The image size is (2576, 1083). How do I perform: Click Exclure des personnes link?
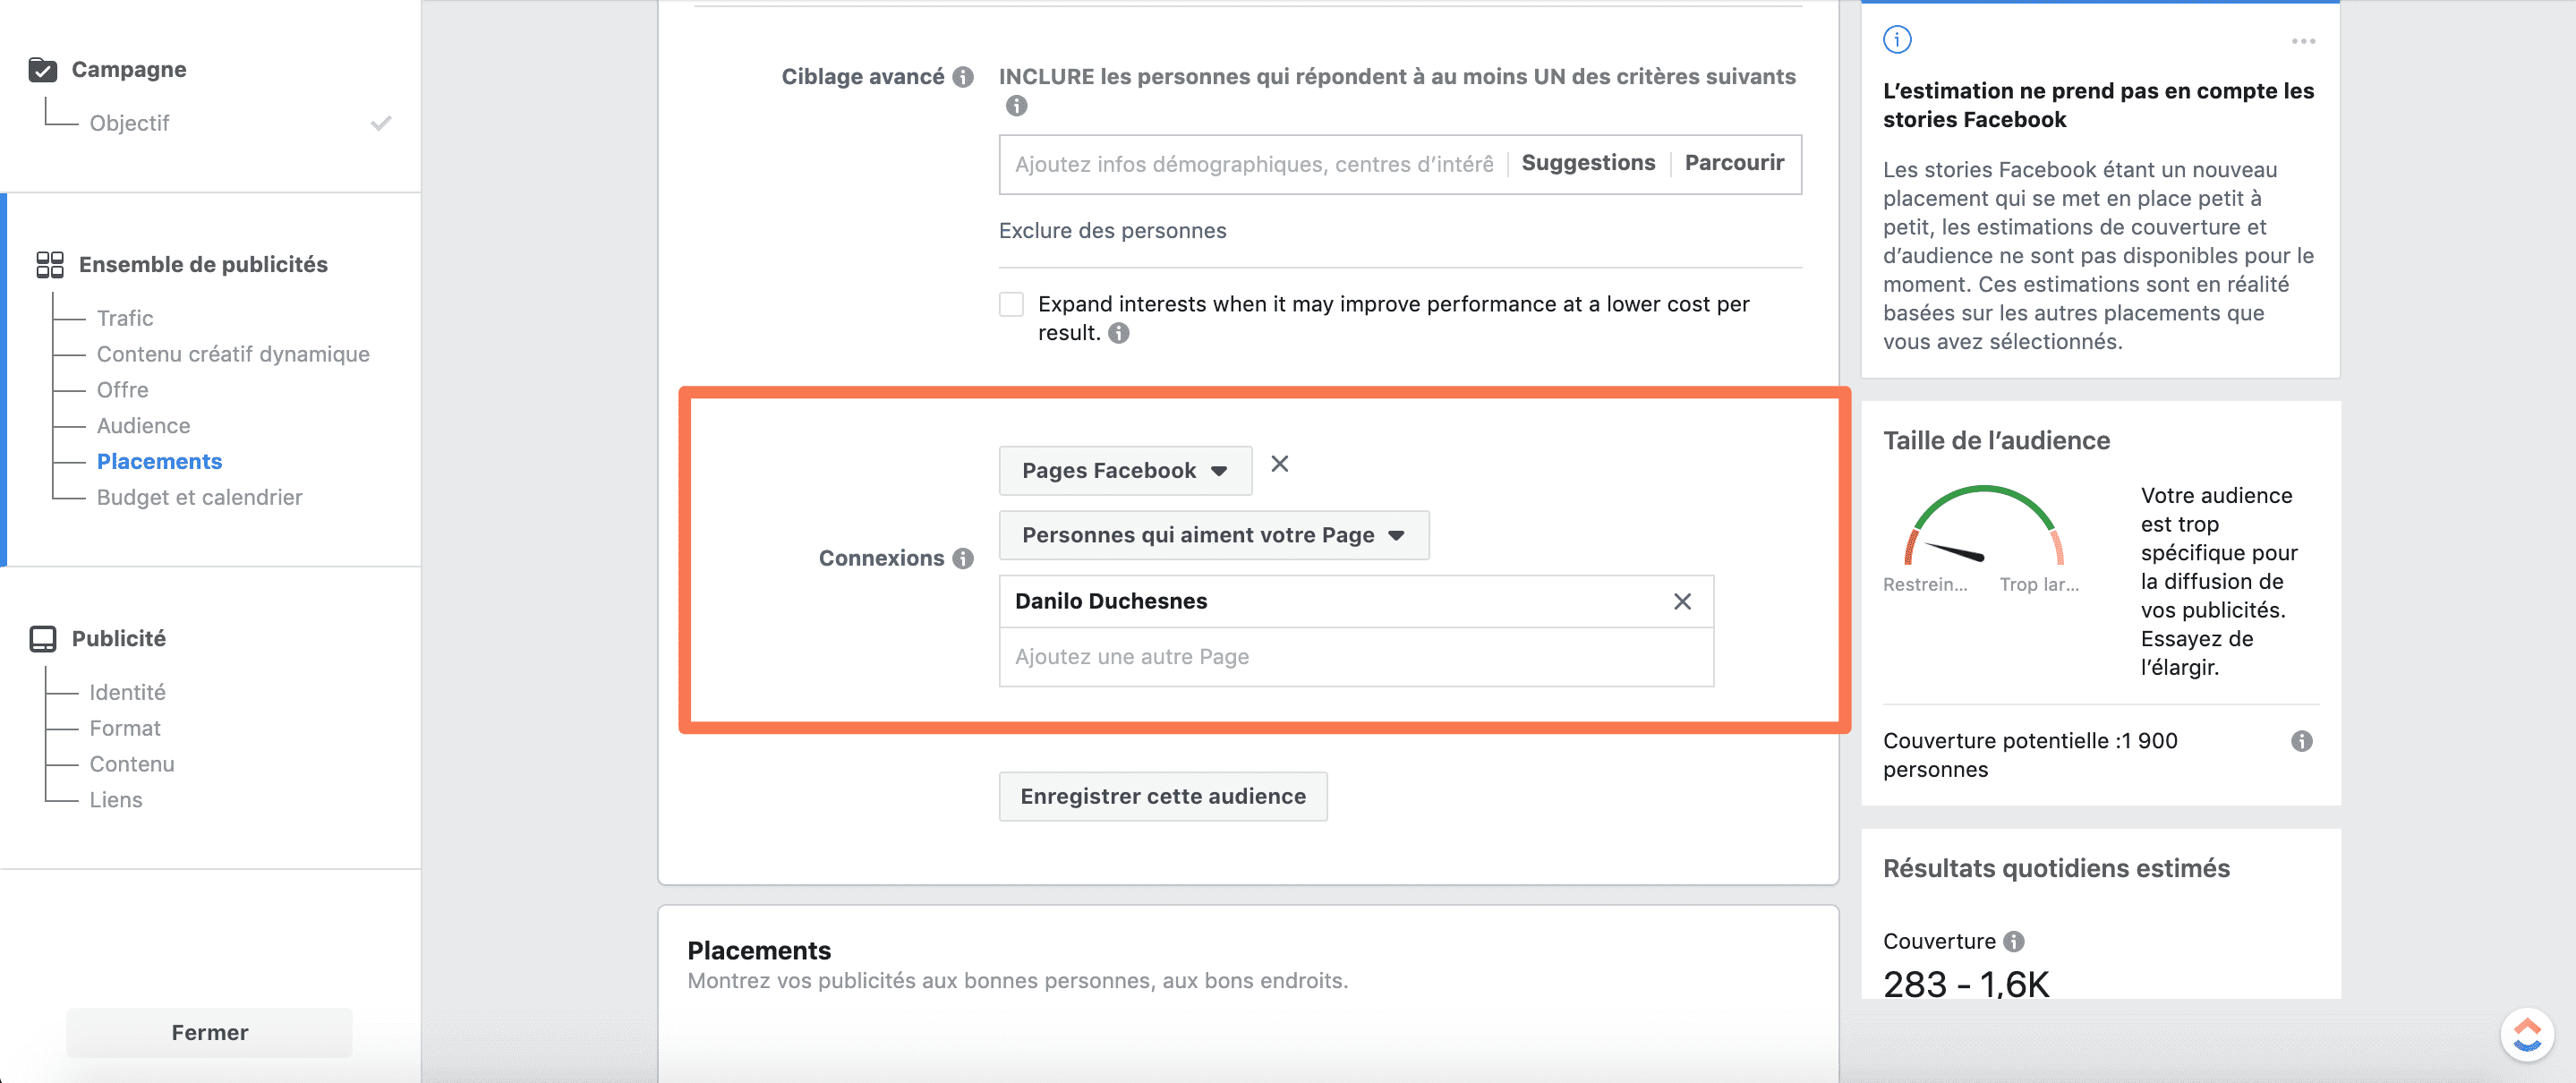pos(1112,230)
